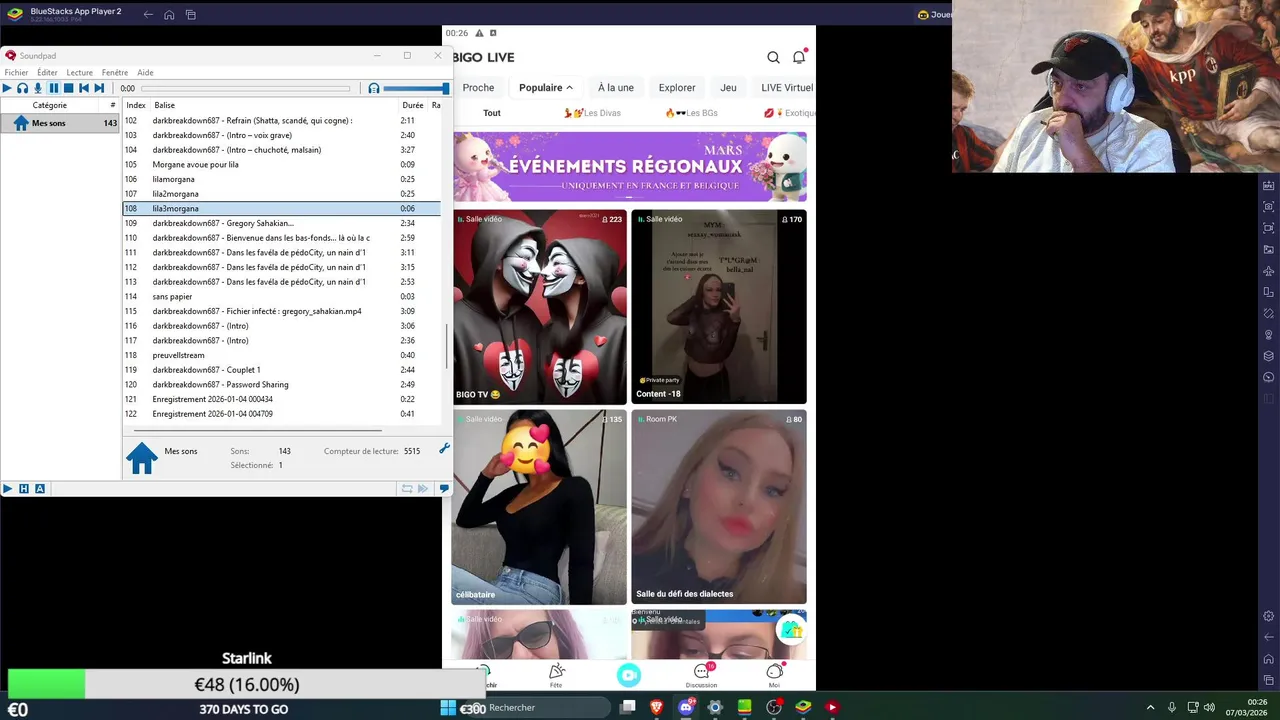Open Discussion in BIGO bottom bar
1280x720 pixels.
(701, 676)
